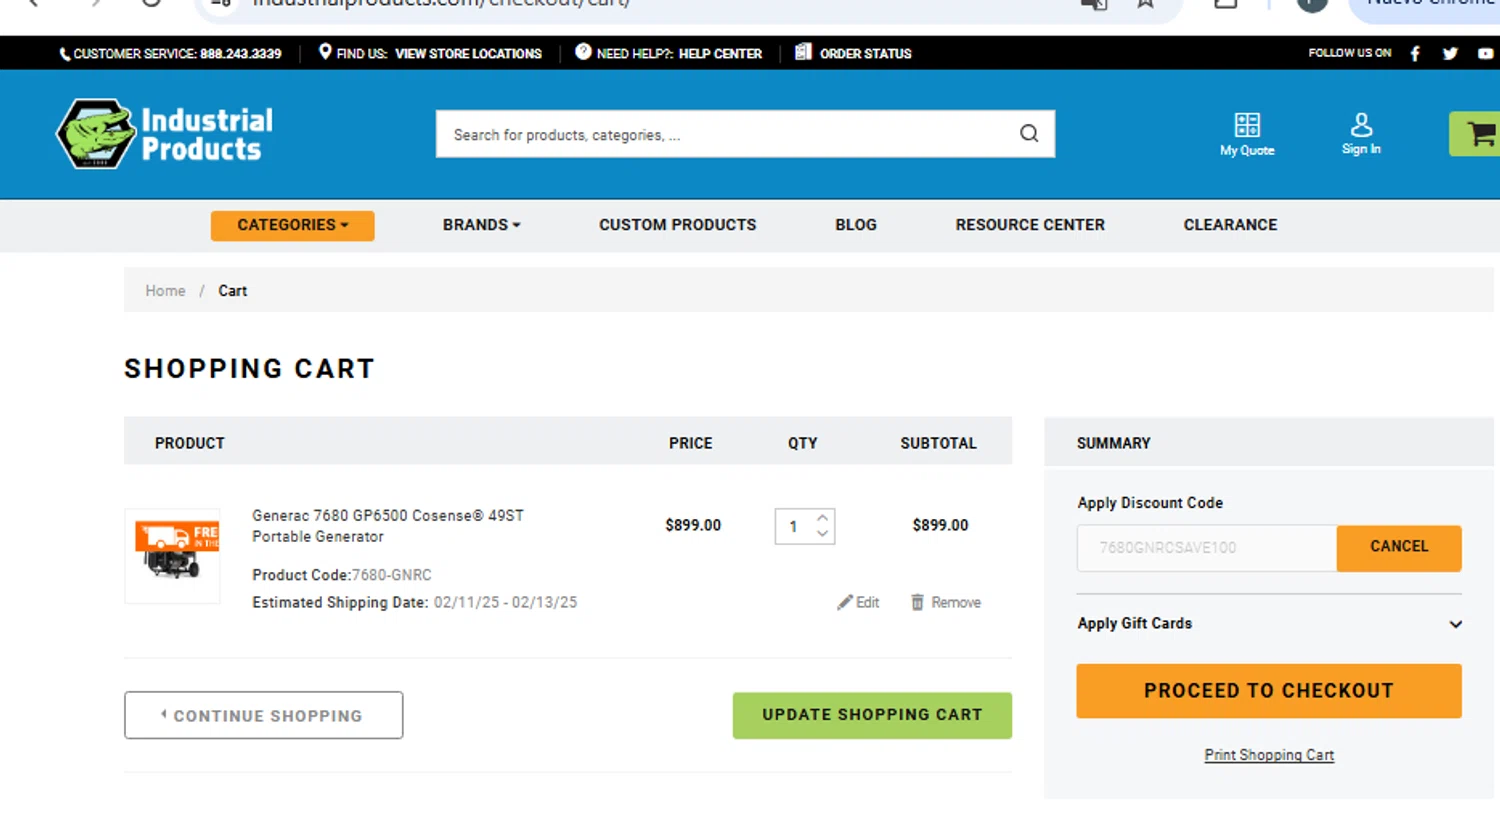Click the Order Status link text
Image resolution: width=1500 pixels, height=814 pixels.
pyautogui.click(x=866, y=54)
